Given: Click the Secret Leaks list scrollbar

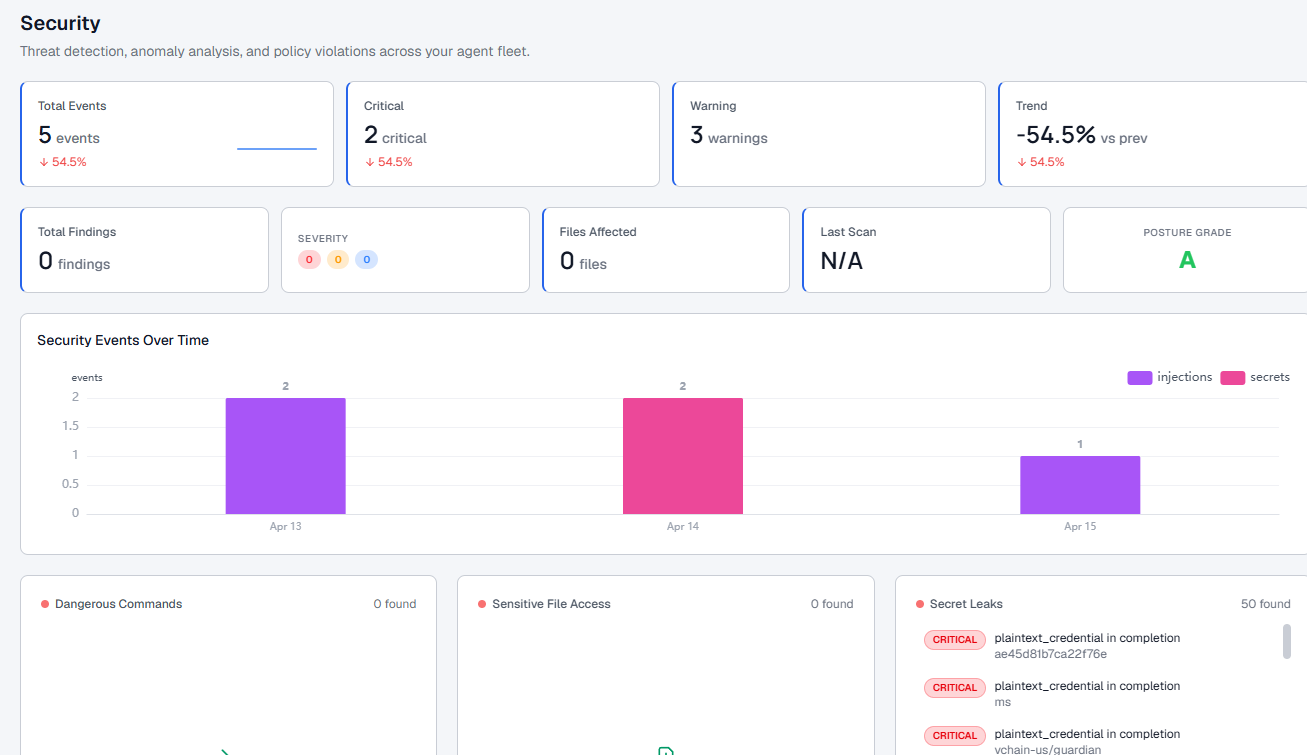Looking at the screenshot, I should pyautogui.click(x=1286, y=642).
